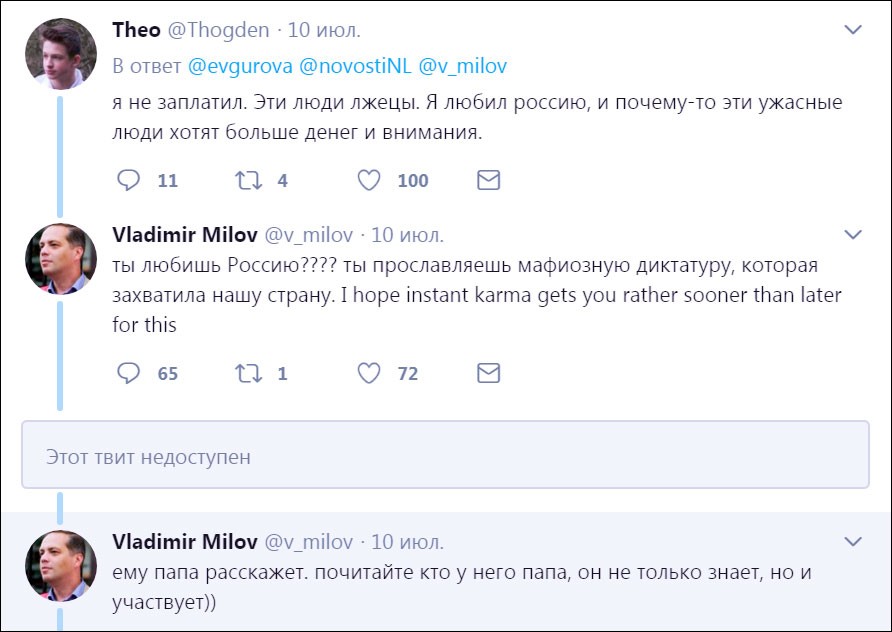Share Milov's karma tweet via message icon
This screenshot has width=892, height=632.
pyautogui.click(x=488, y=373)
